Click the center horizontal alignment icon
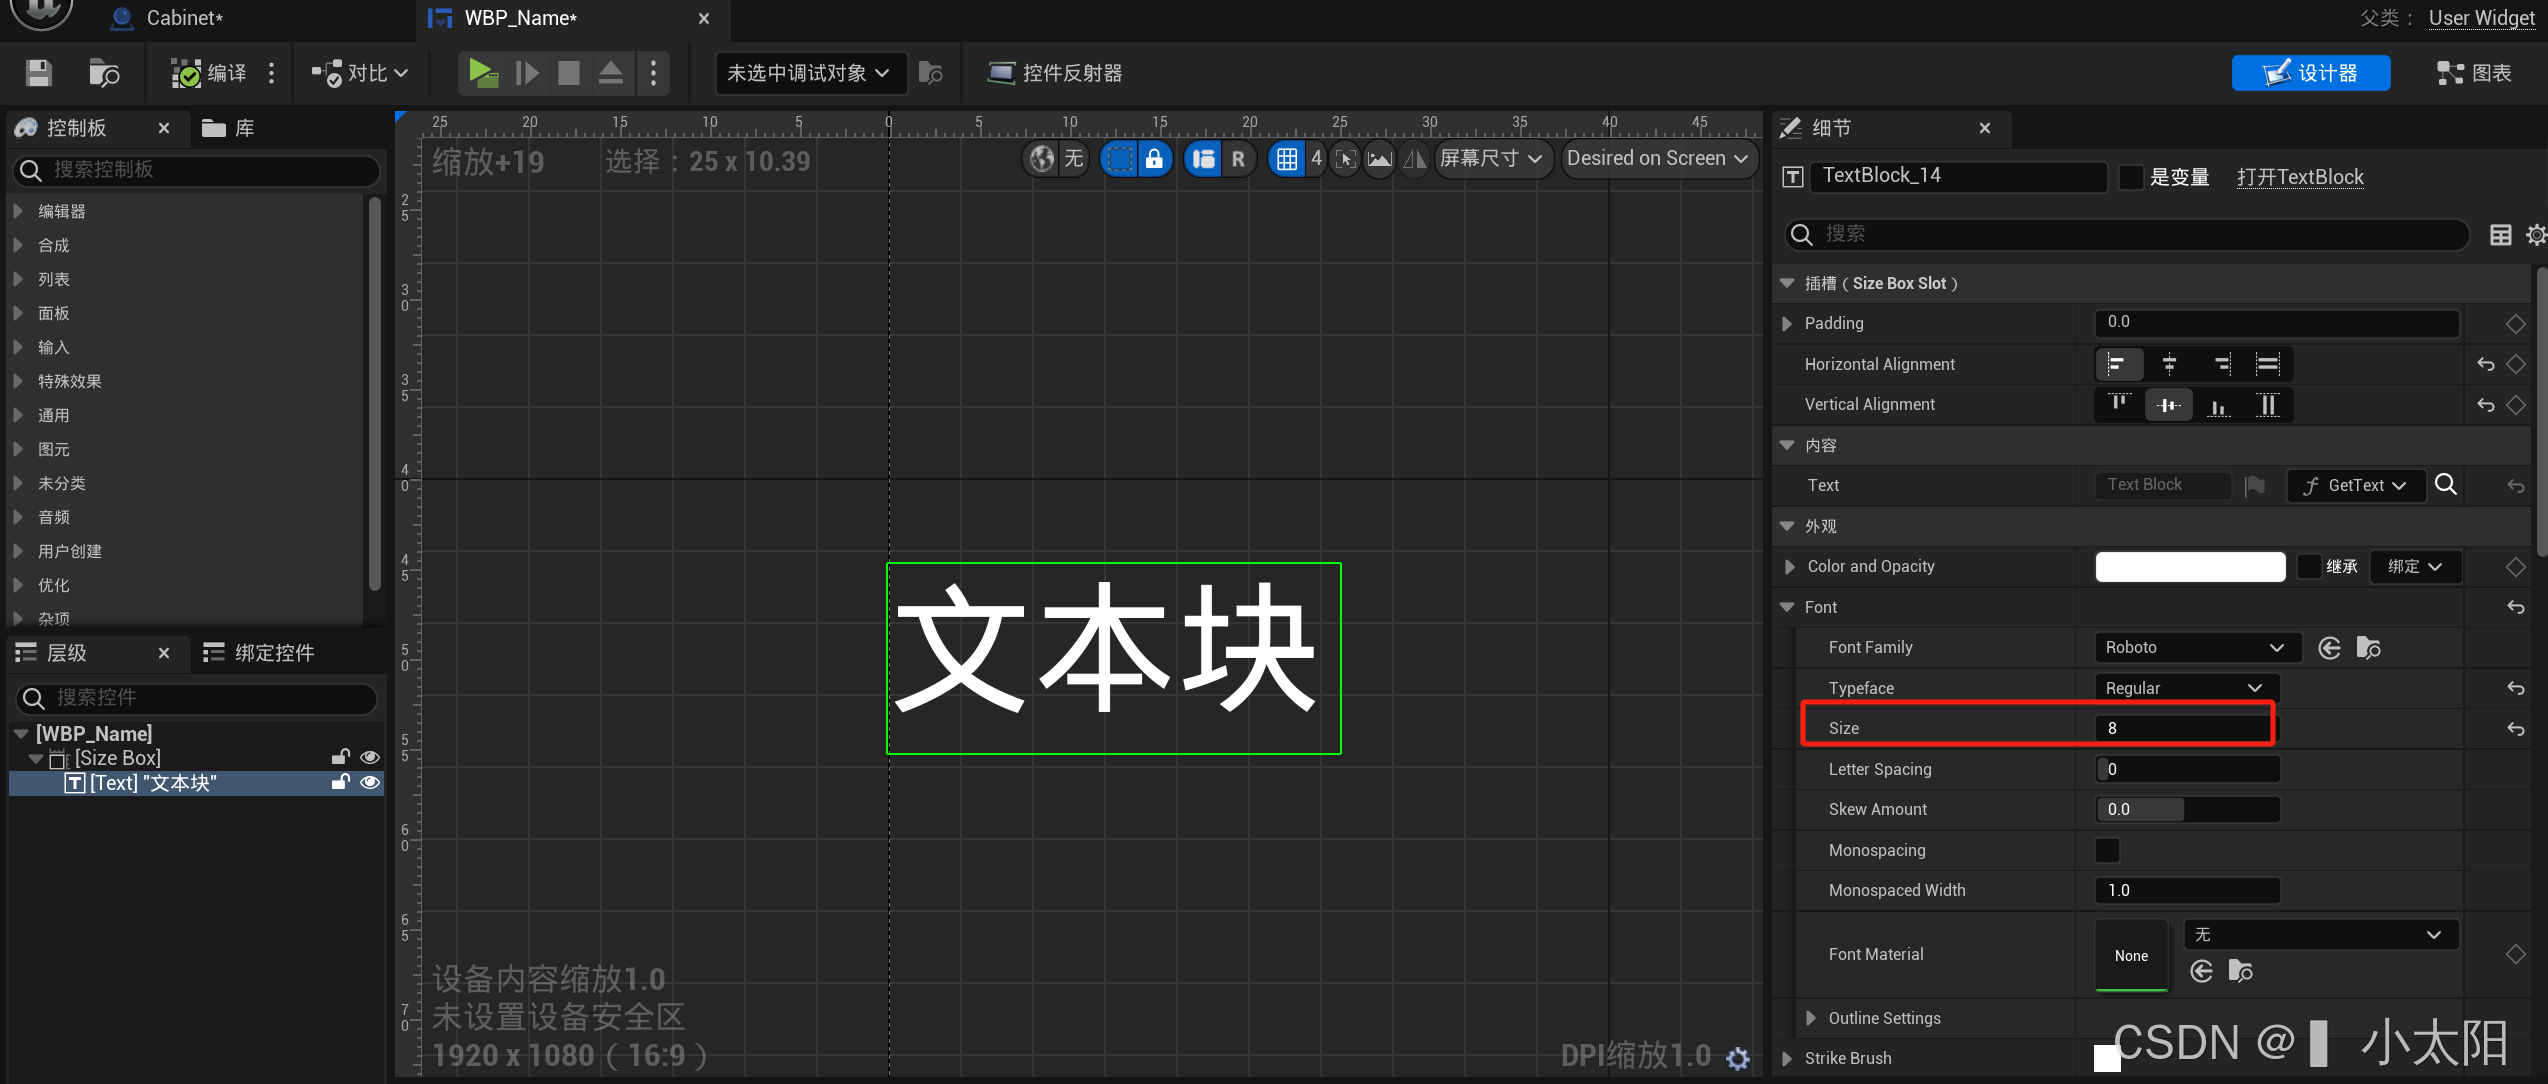Image resolution: width=2548 pixels, height=1084 pixels. [x=2169, y=364]
